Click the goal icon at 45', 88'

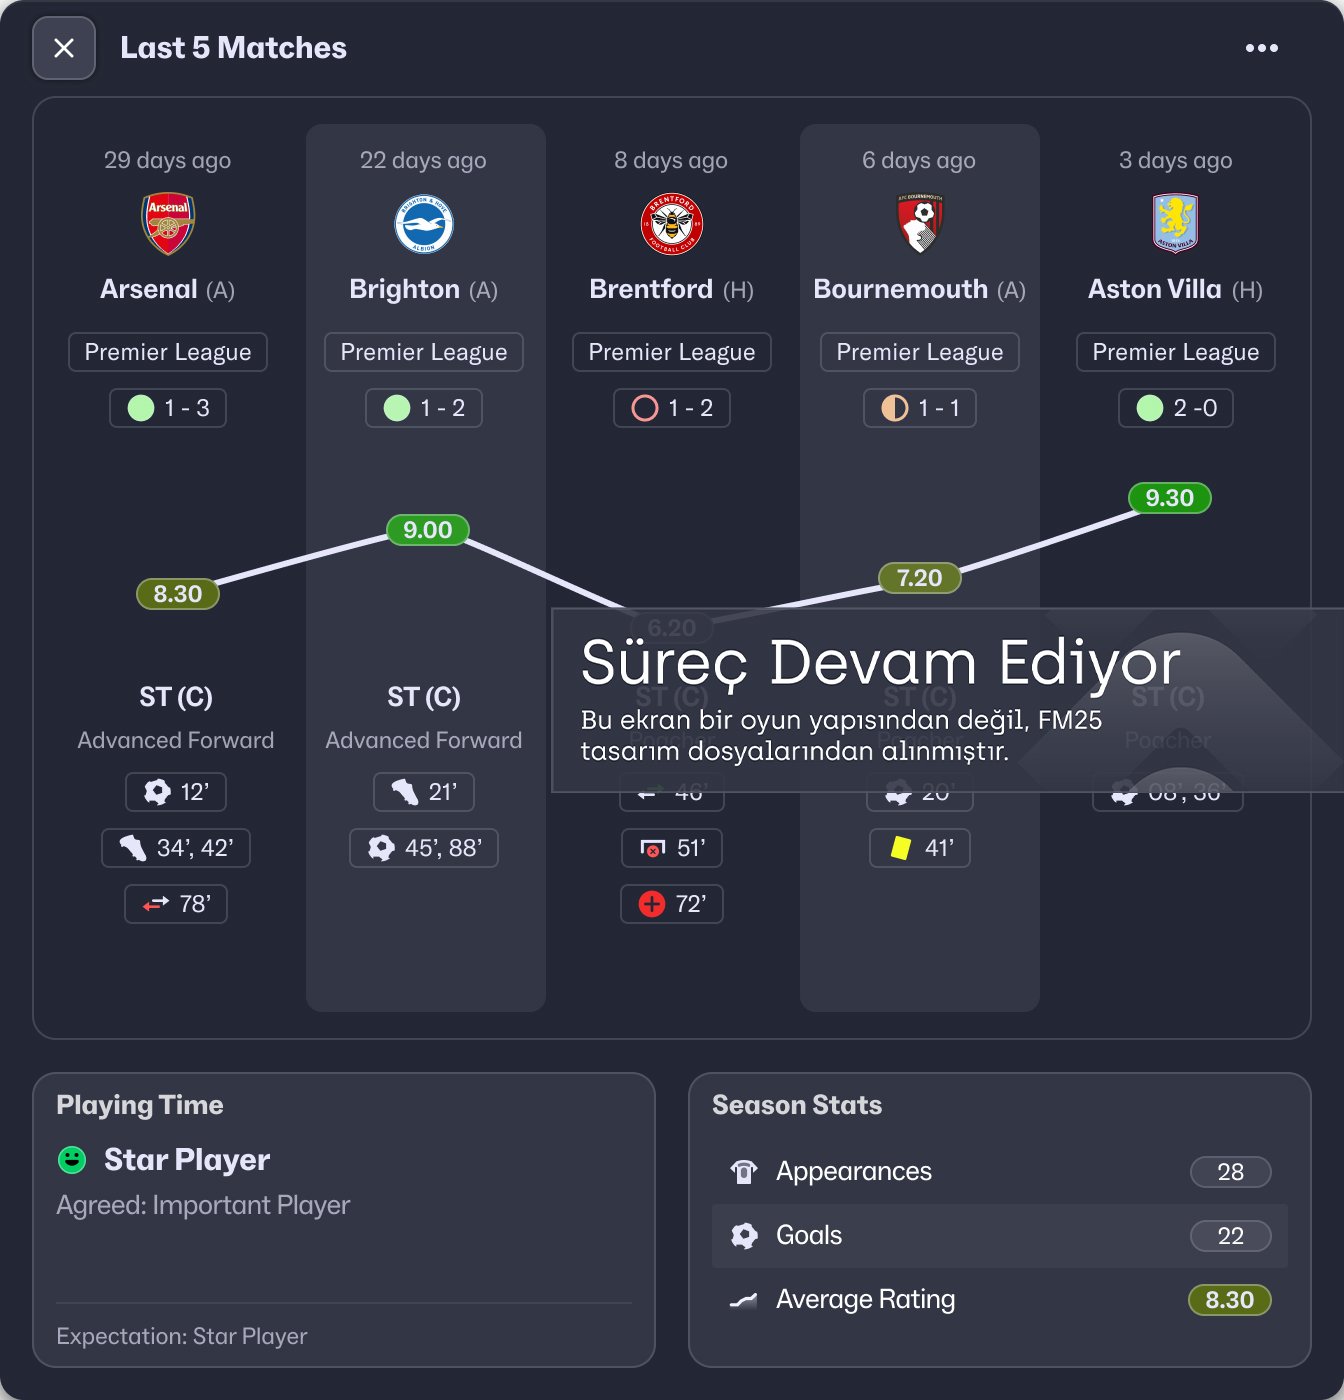381,848
